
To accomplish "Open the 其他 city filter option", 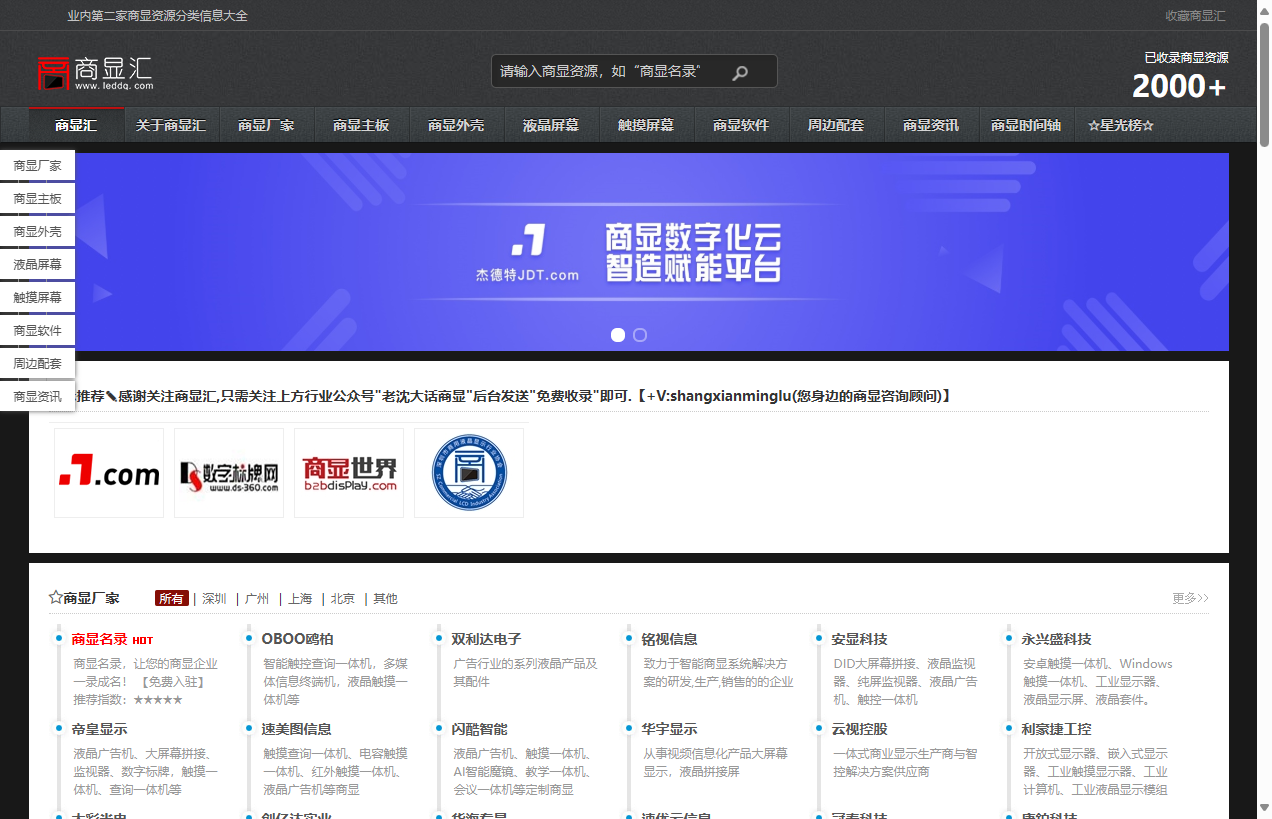I will coord(384,598).
